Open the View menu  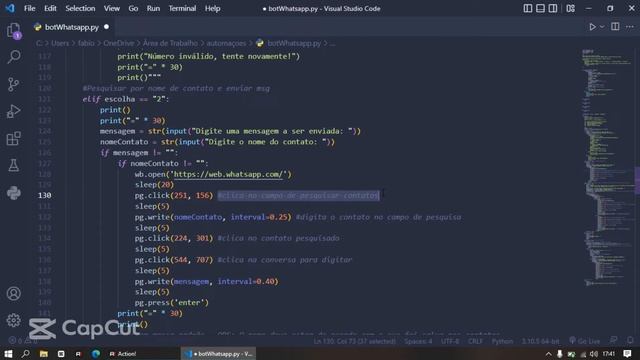pyautogui.click(x=111, y=8)
